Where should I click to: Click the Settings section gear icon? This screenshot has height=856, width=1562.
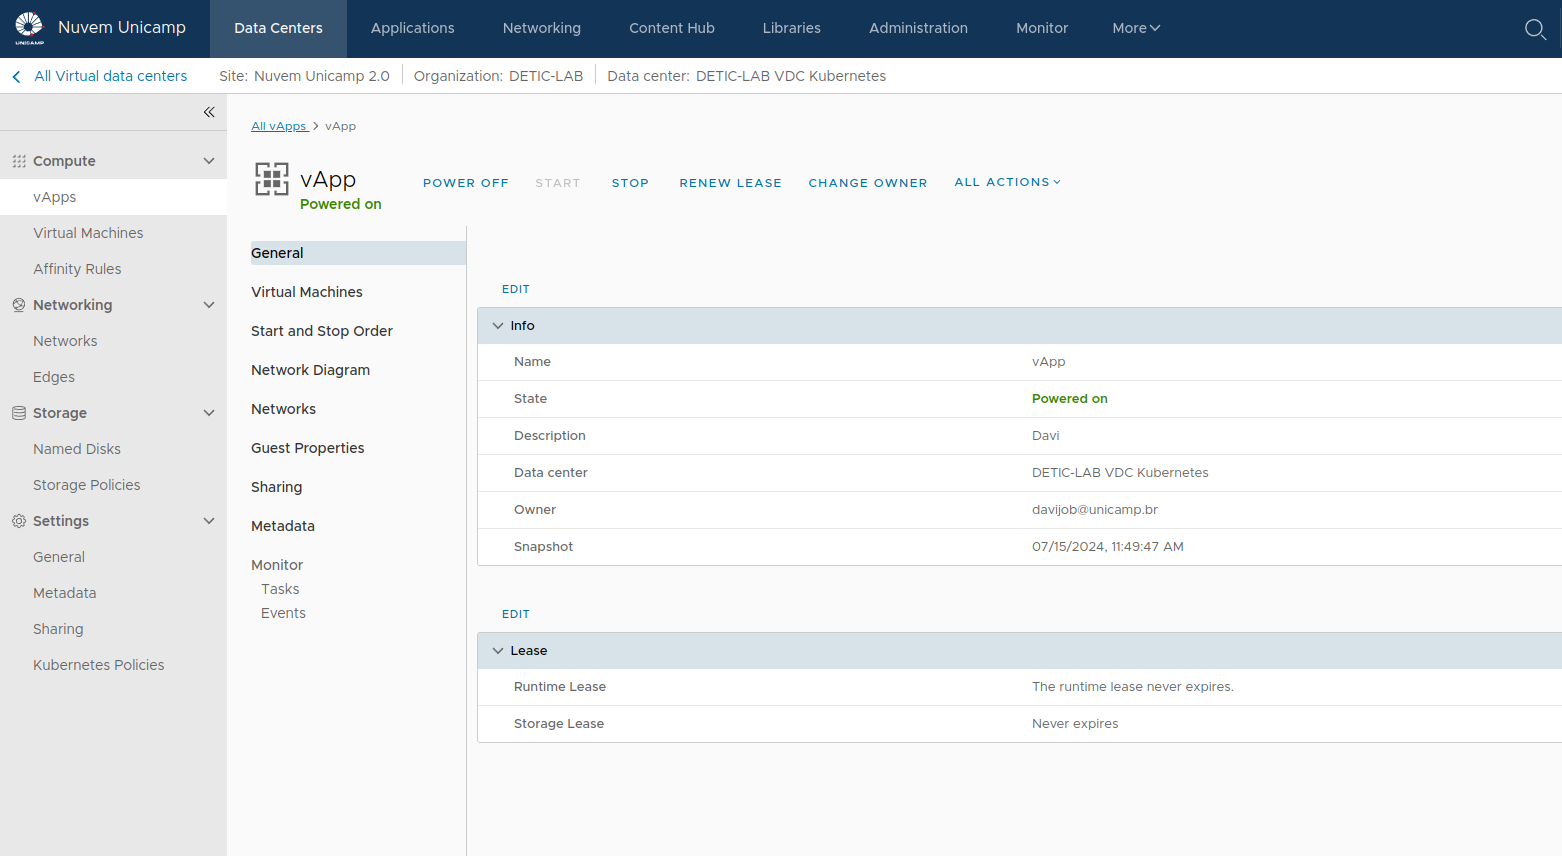(19, 521)
